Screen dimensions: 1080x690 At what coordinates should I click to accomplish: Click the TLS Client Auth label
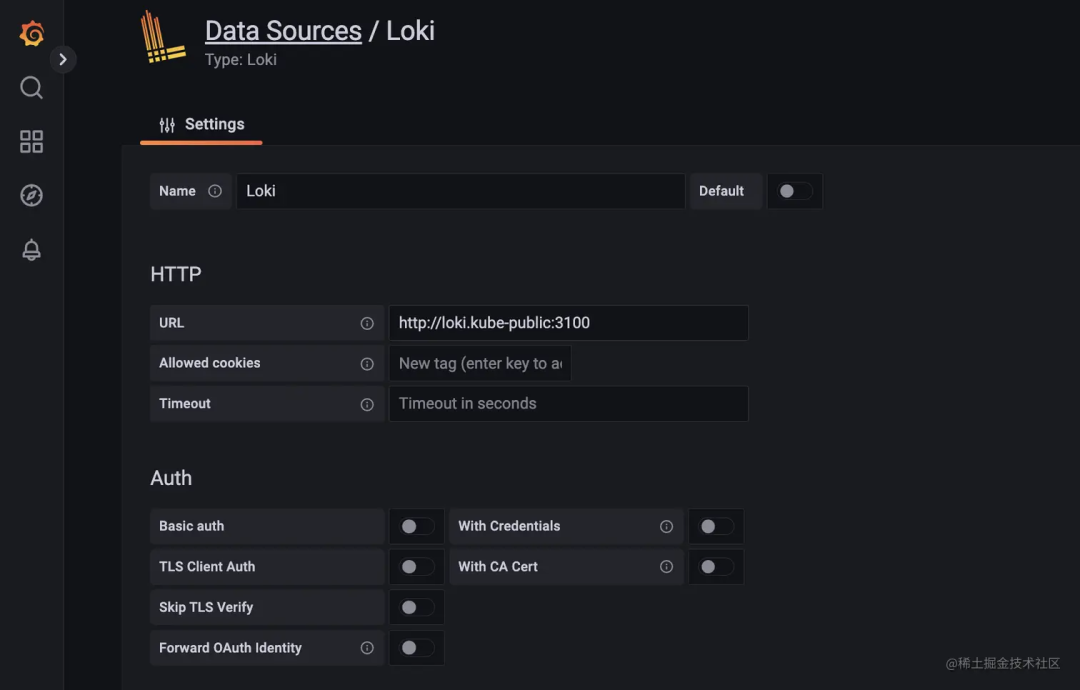point(207,567)
